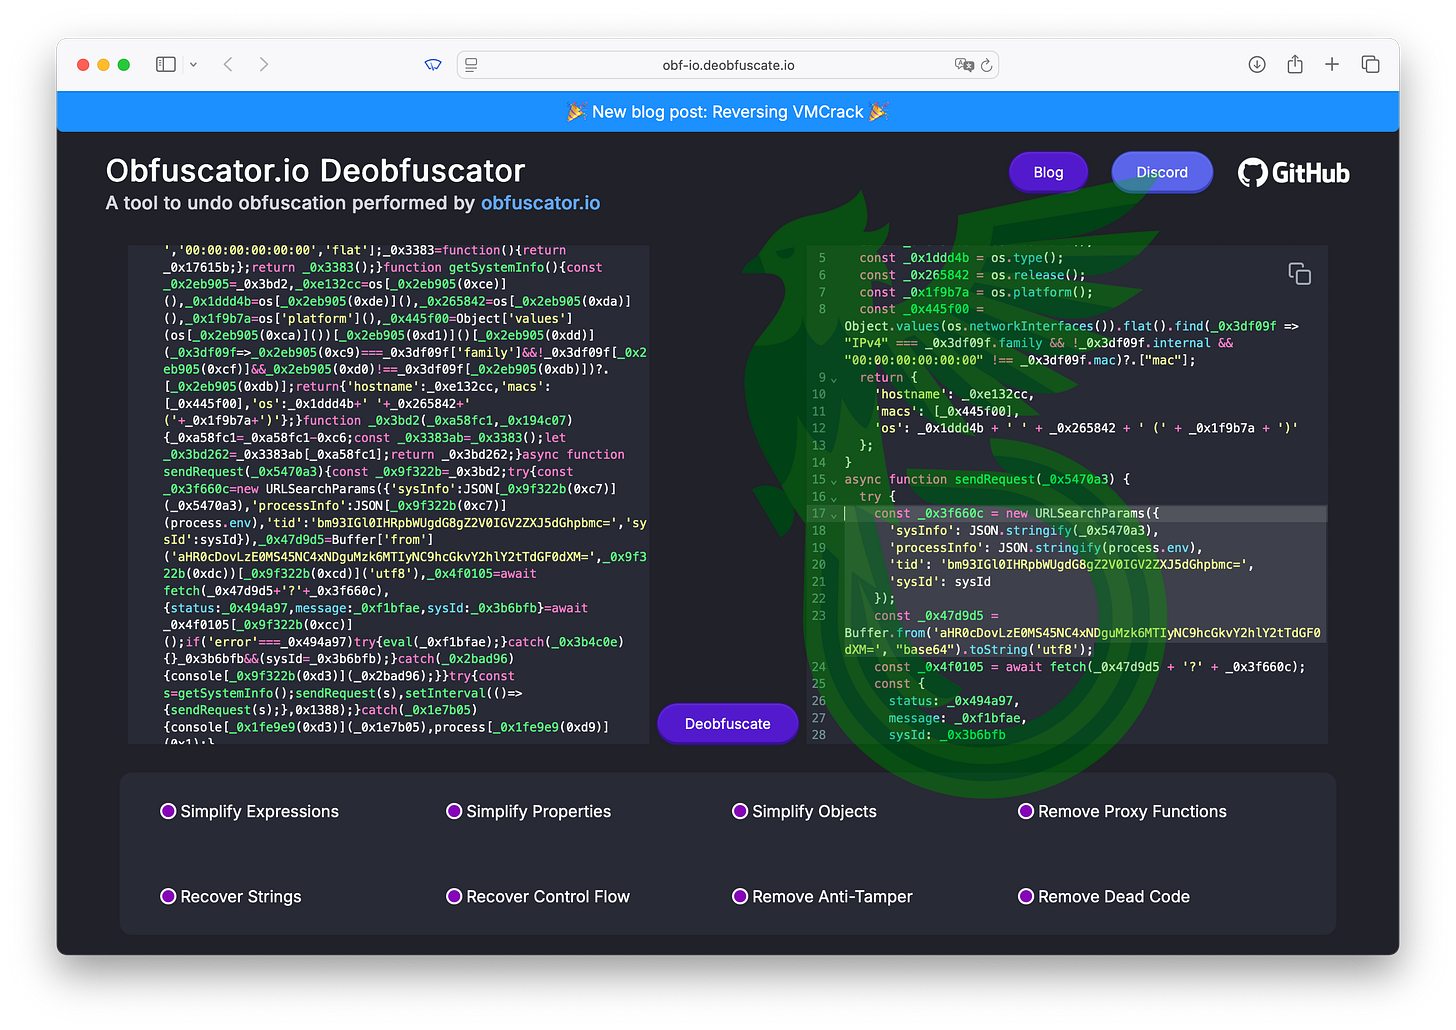Go forward with the Safari forward arrow
The width and height of the screenshot is (1456, 1030).
tap(264, 65)
